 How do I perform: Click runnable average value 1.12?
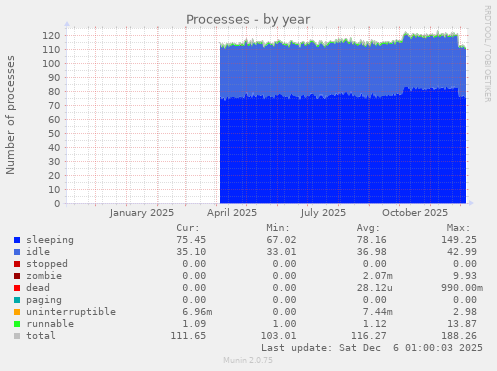click(374, 324)
